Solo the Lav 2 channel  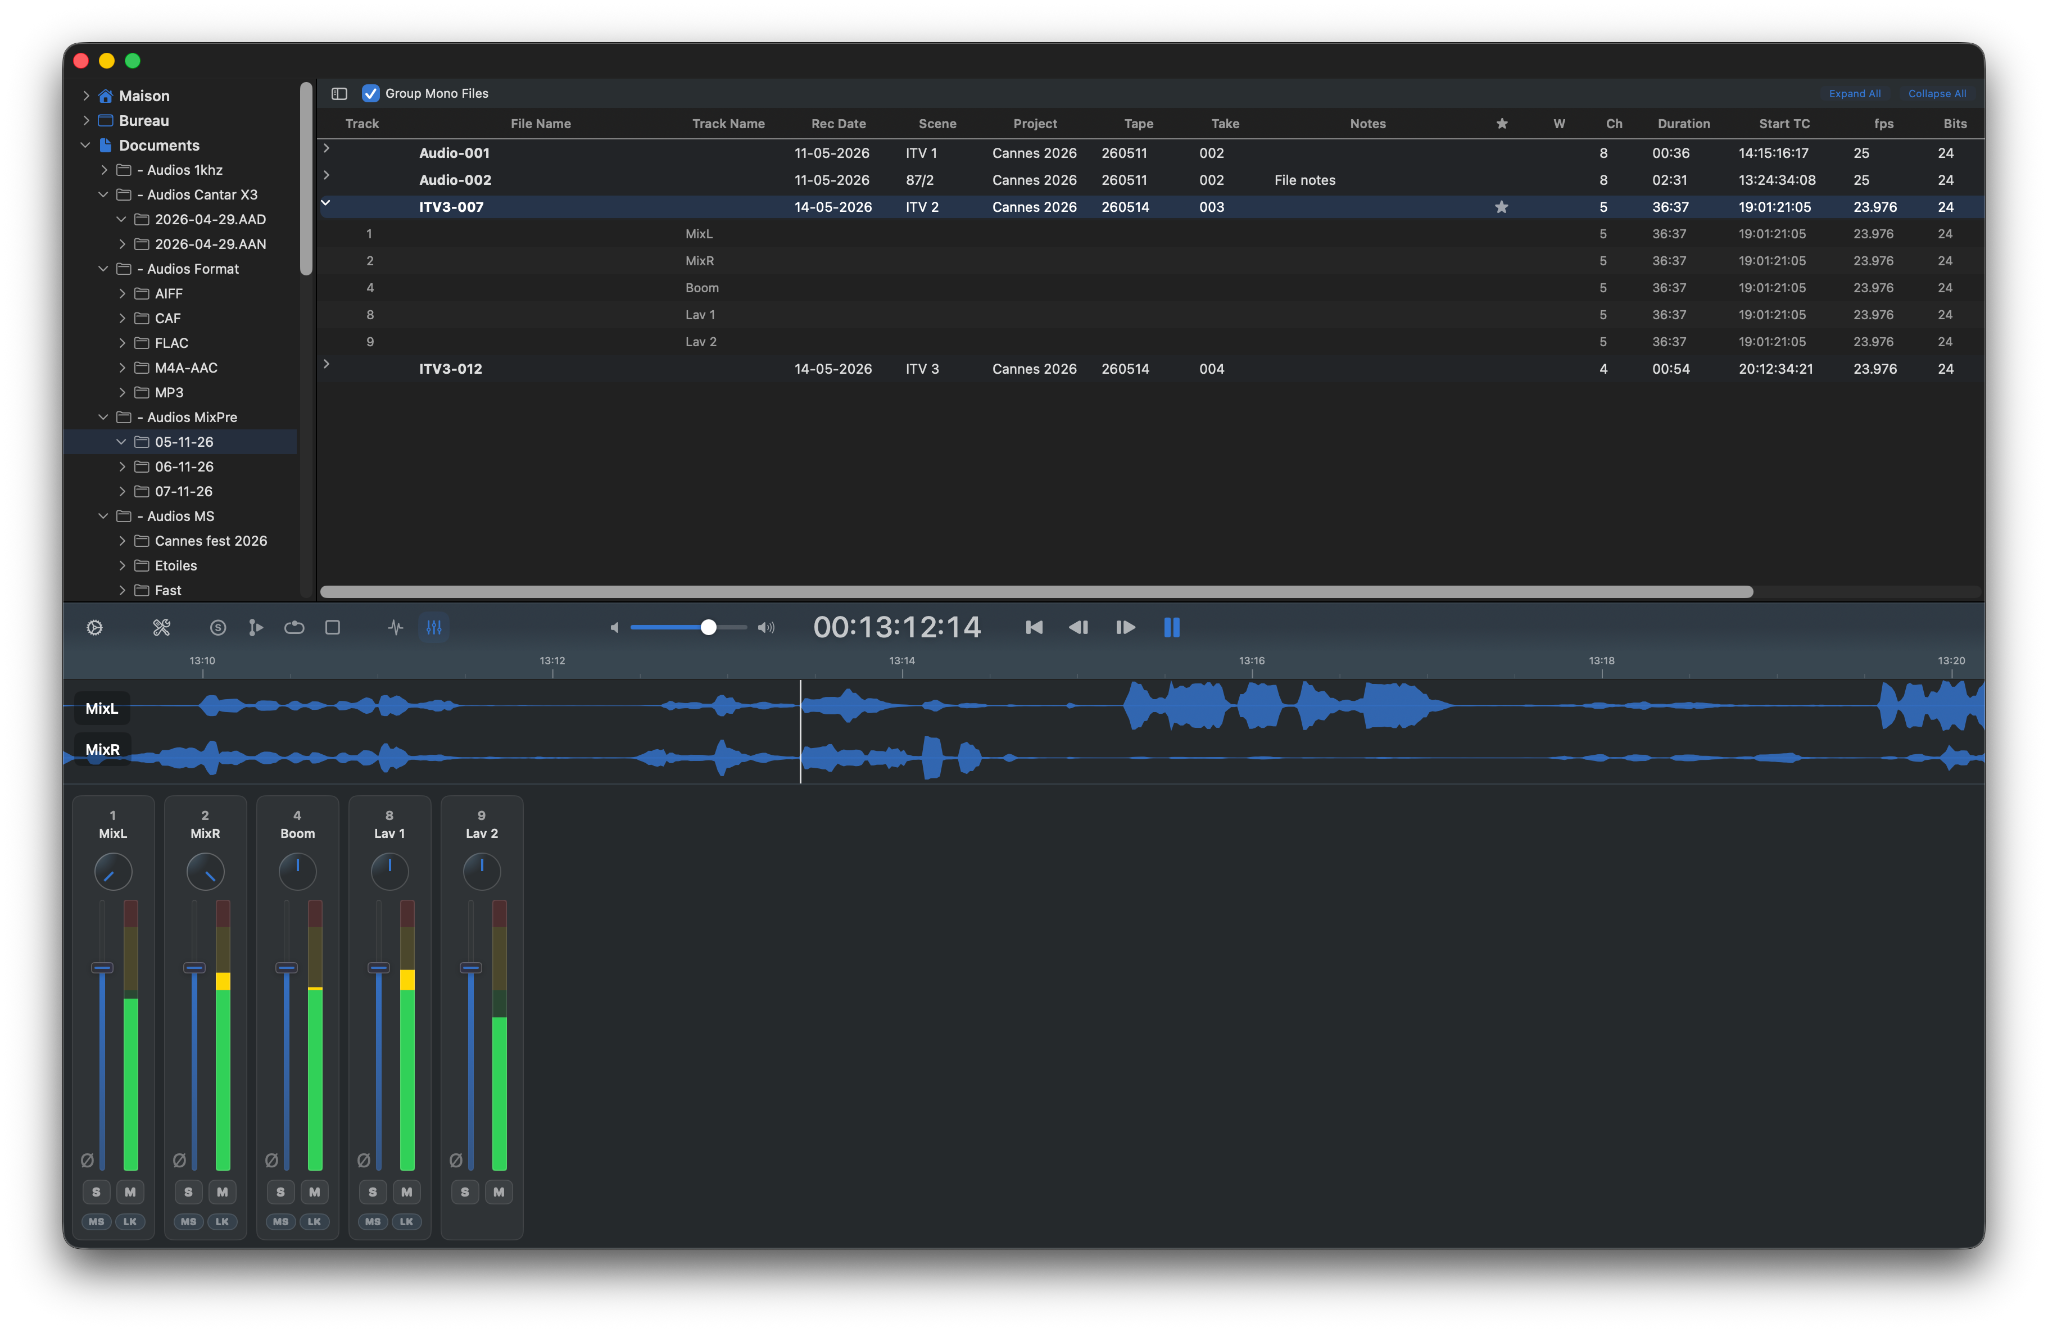465,1192
